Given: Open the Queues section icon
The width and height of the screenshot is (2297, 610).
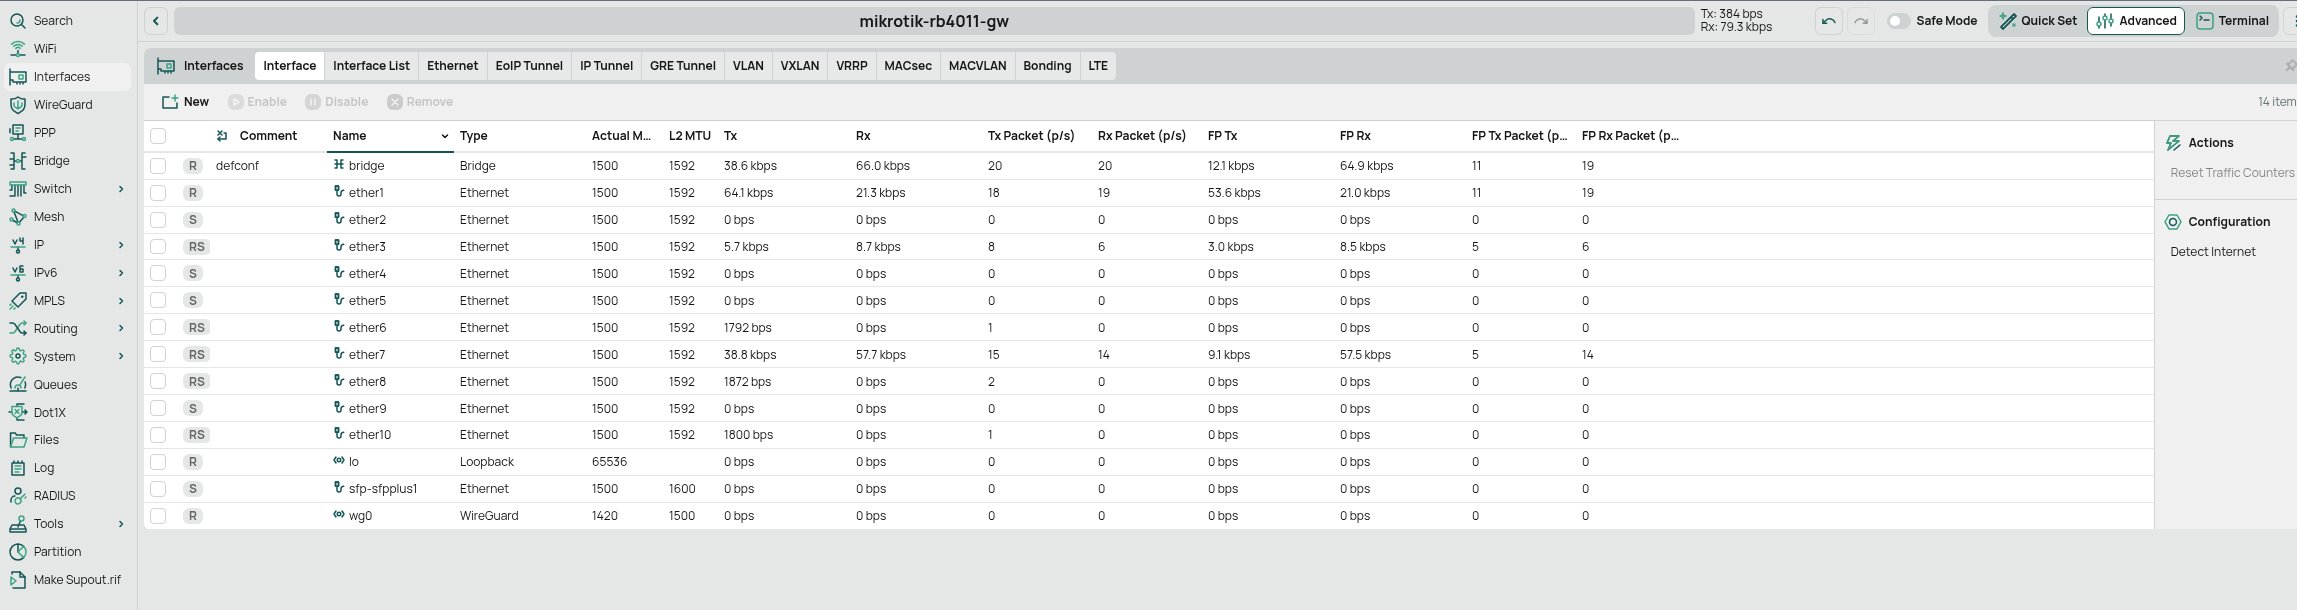Looking at the screenshot, I should click(x=17, y=384).
